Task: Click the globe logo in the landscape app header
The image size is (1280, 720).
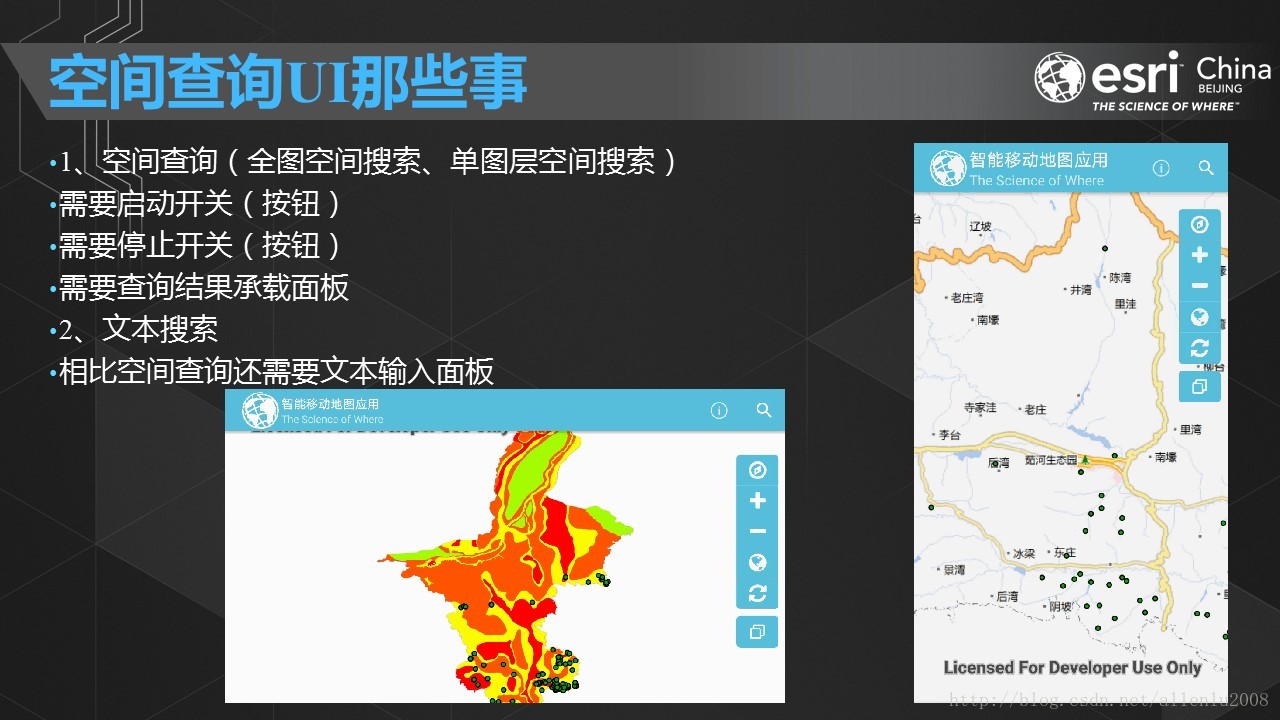Action: point(260,411)
